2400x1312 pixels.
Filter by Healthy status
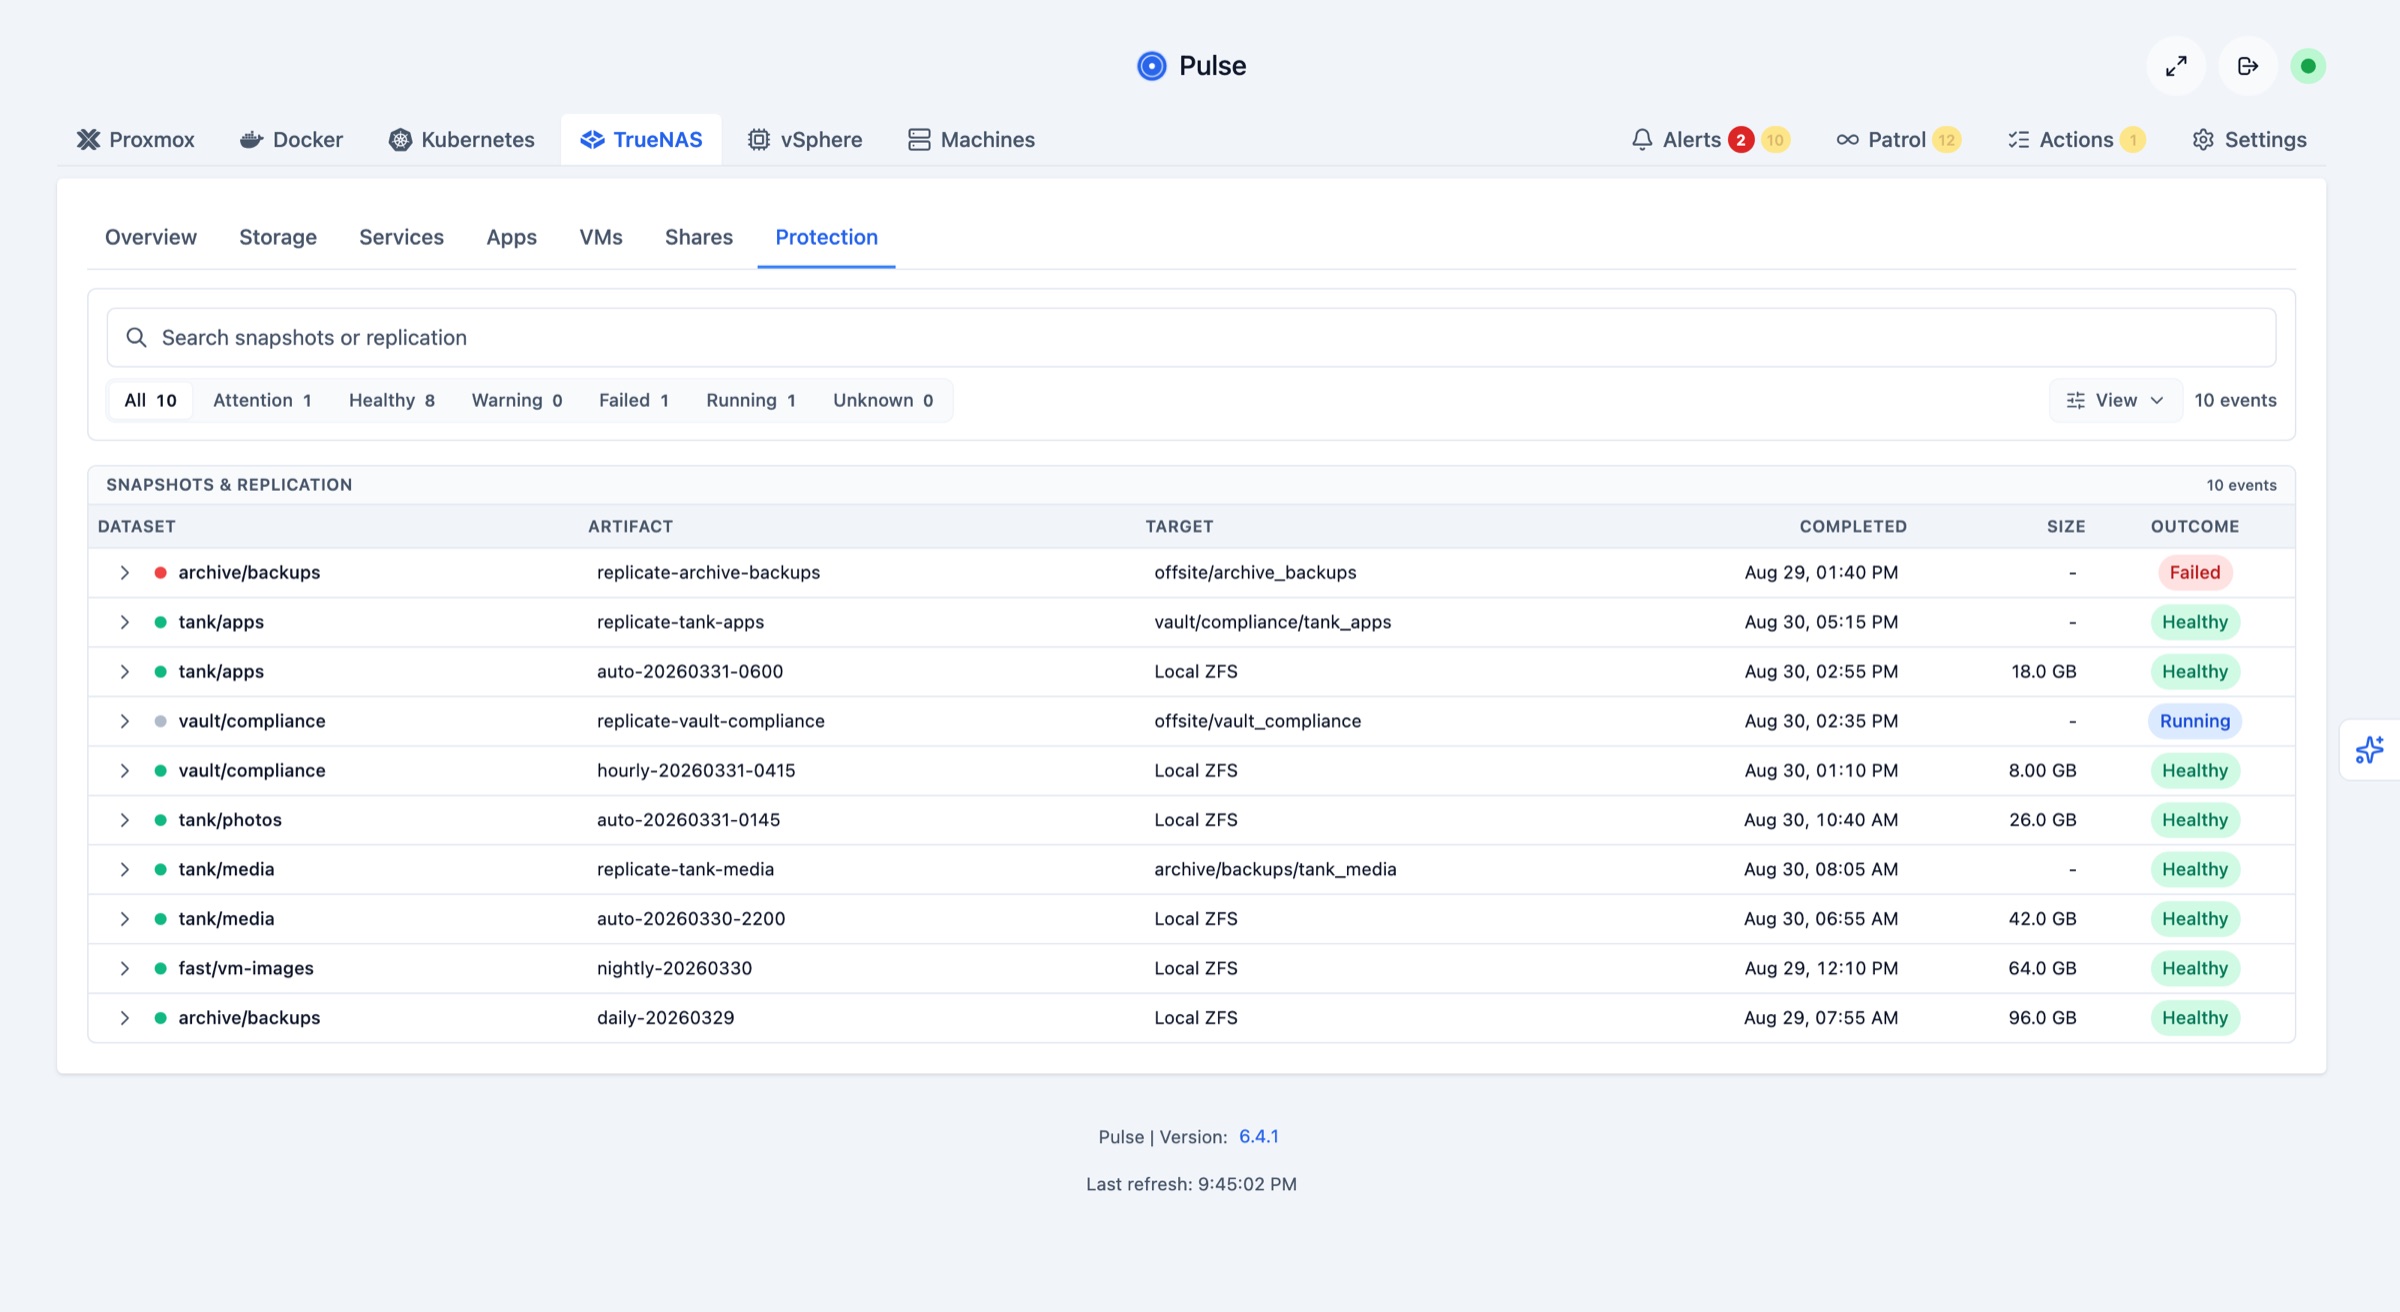click(x=391, y=400)
